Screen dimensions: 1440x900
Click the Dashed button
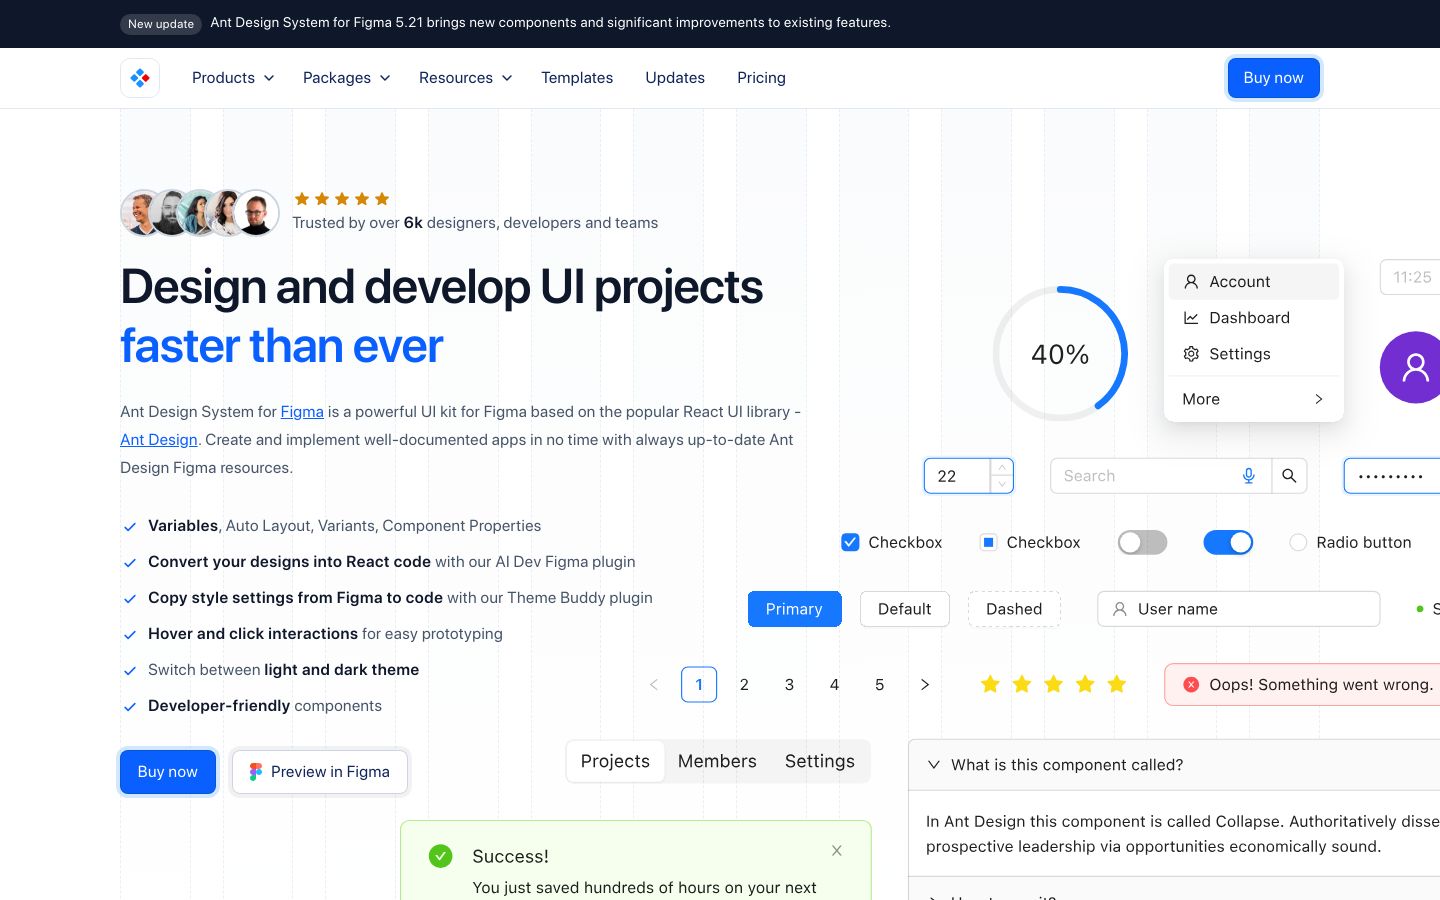coord(1014,609)
